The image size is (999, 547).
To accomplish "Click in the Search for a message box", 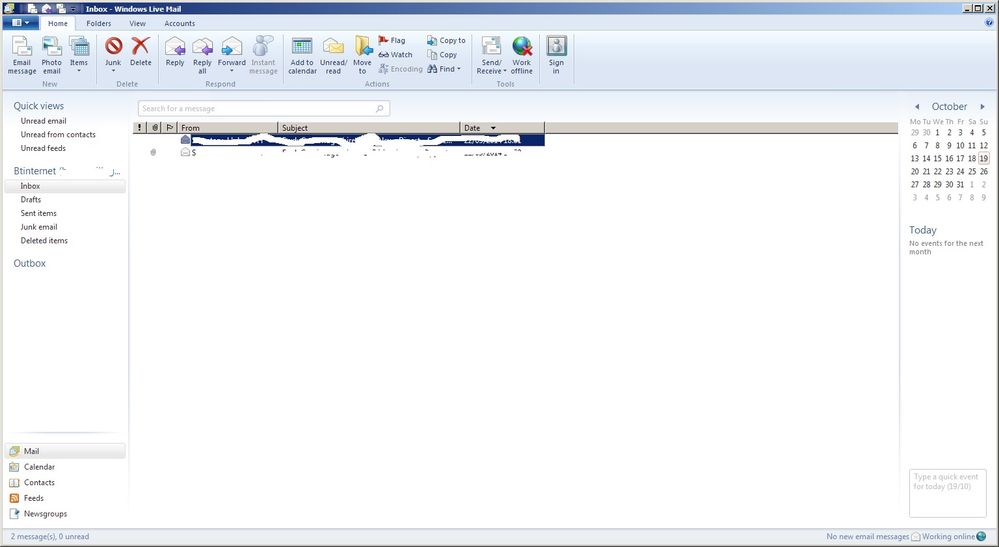I will click(x=263, y=108).
